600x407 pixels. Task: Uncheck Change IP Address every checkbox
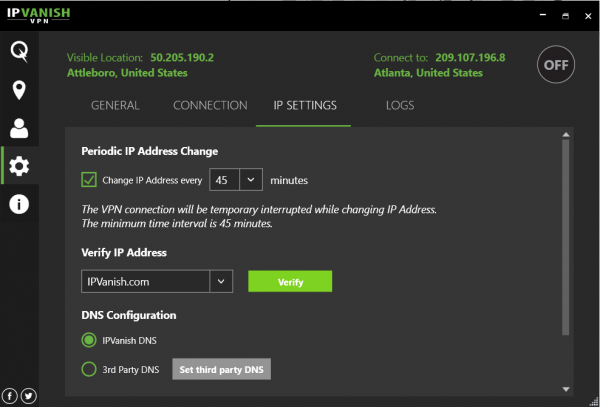pyautogui.click(x=89, y=179)
